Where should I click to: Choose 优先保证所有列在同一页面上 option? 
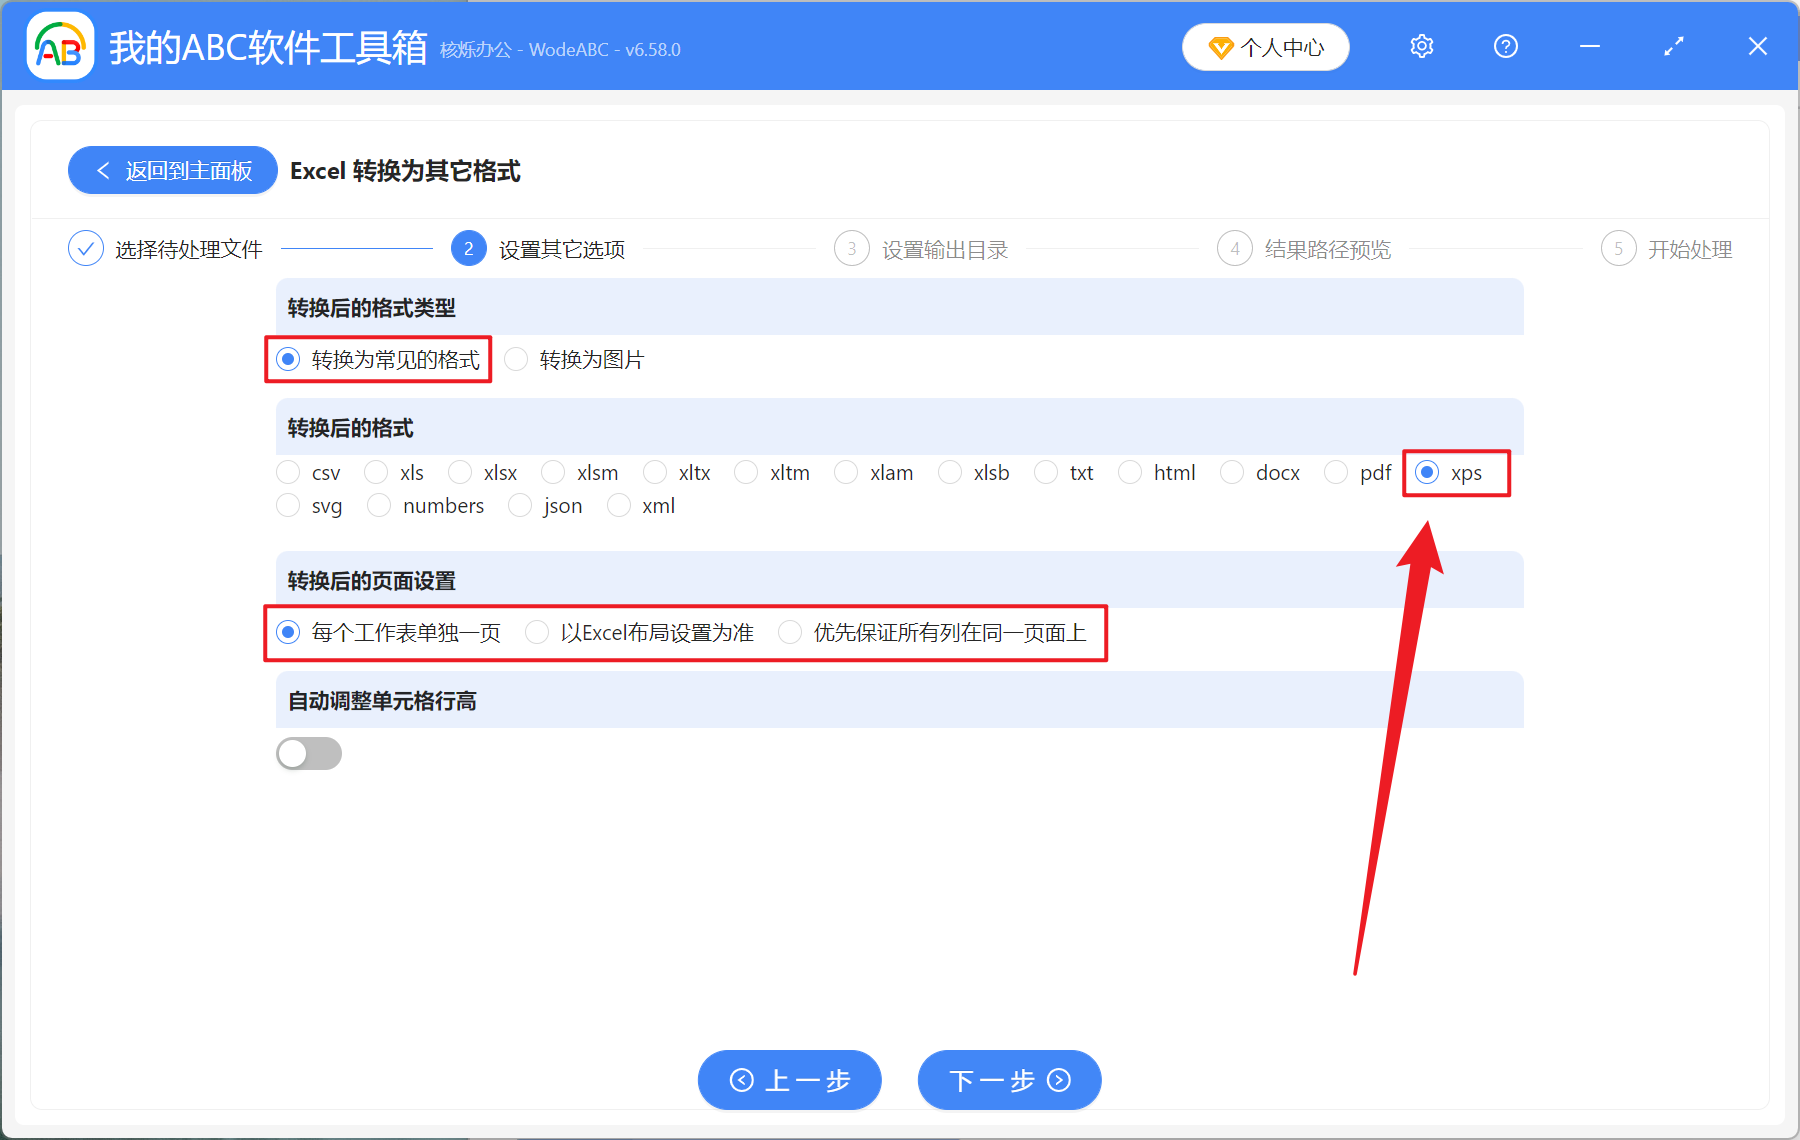pos(791,633)
